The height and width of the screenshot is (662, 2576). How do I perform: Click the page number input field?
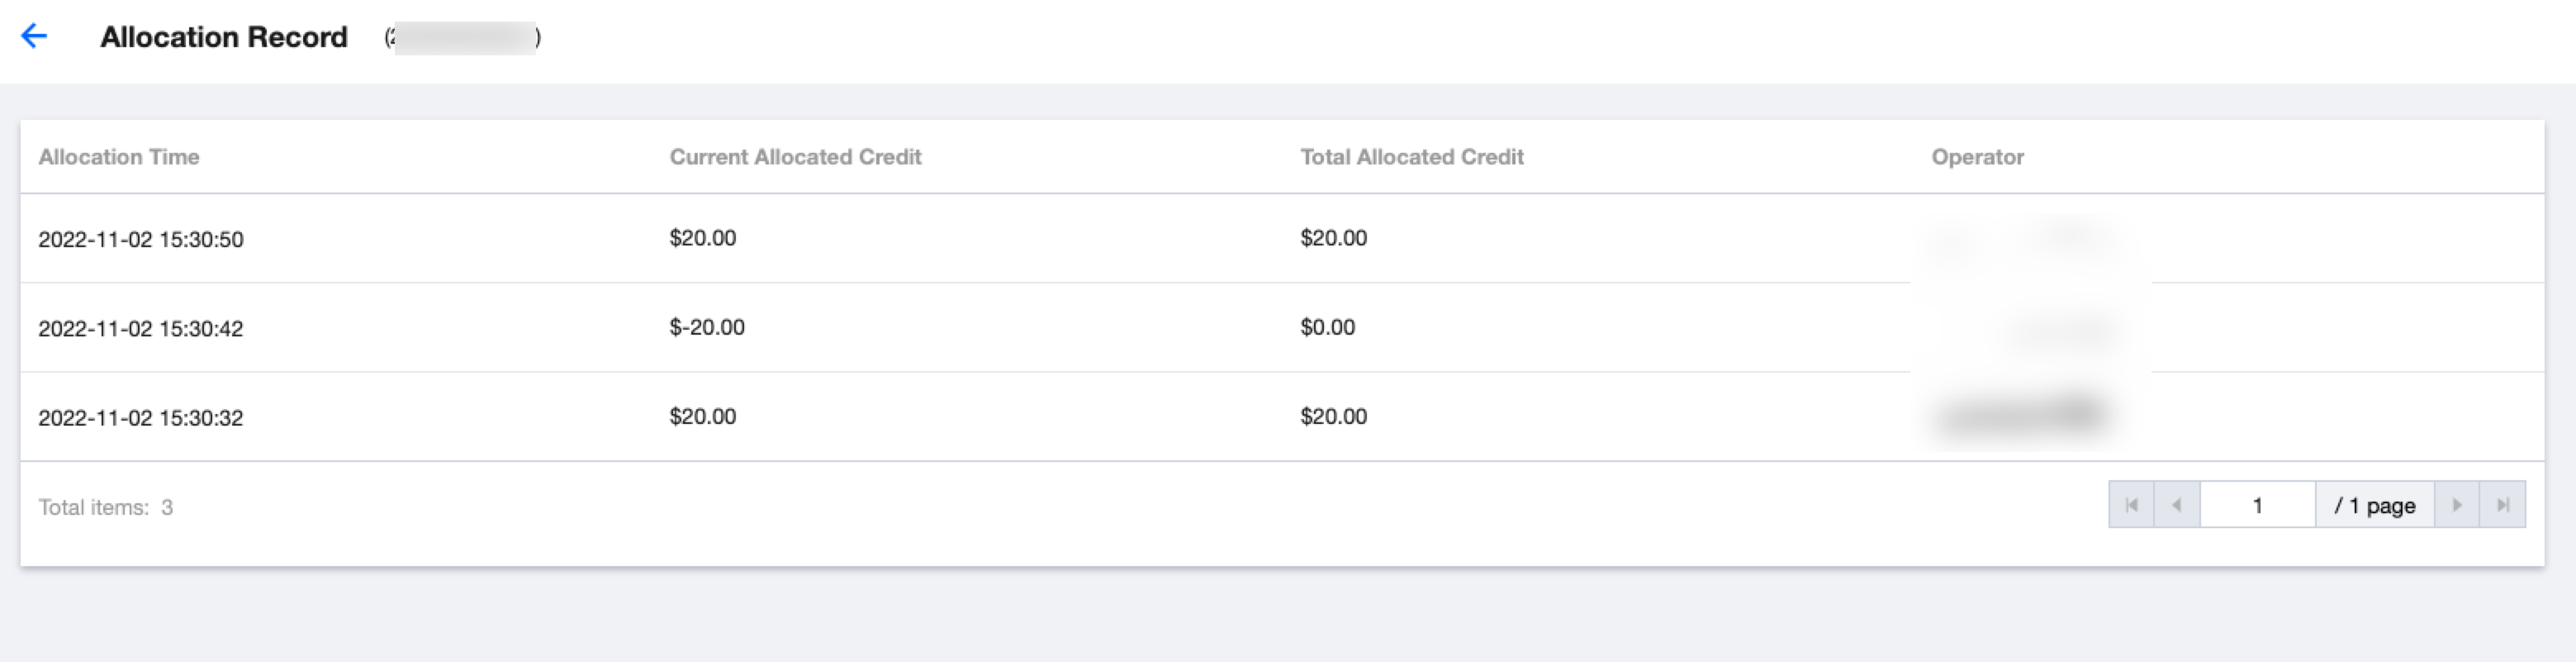pyautogui.click(x=2257, y=505)
